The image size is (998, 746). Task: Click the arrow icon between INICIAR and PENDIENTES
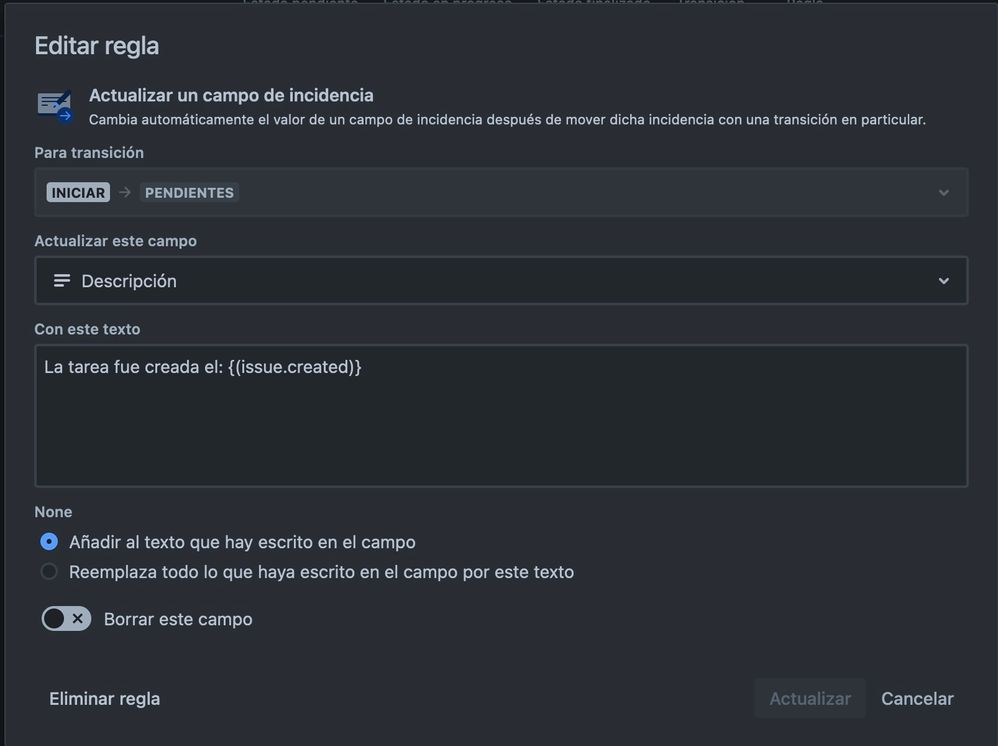(x=122, y=192)
